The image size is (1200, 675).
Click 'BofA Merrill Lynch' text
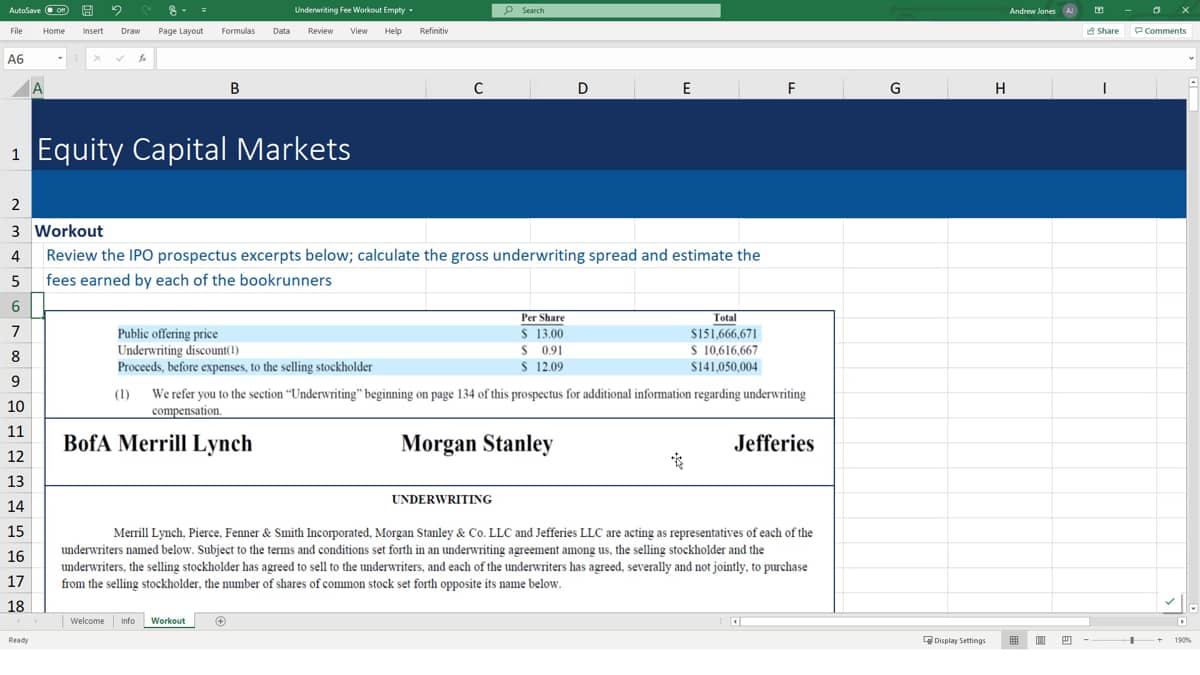click(x=157, y=443)
